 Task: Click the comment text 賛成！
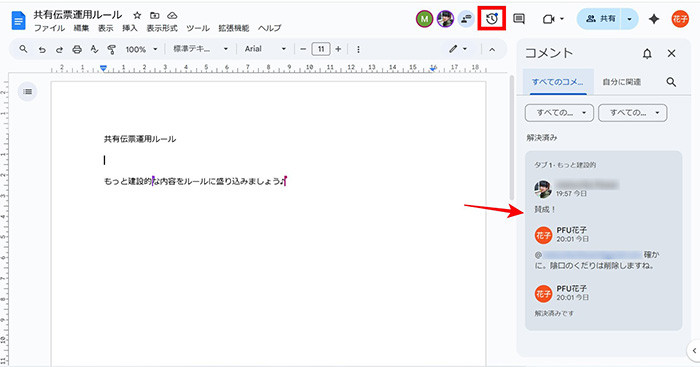coord(545,209)
